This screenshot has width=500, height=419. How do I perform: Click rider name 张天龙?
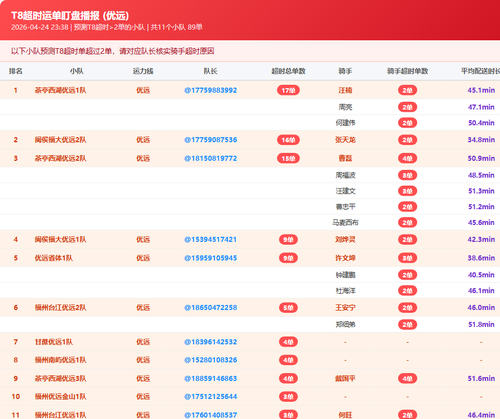pyautogui.click(x=345, y=140)
